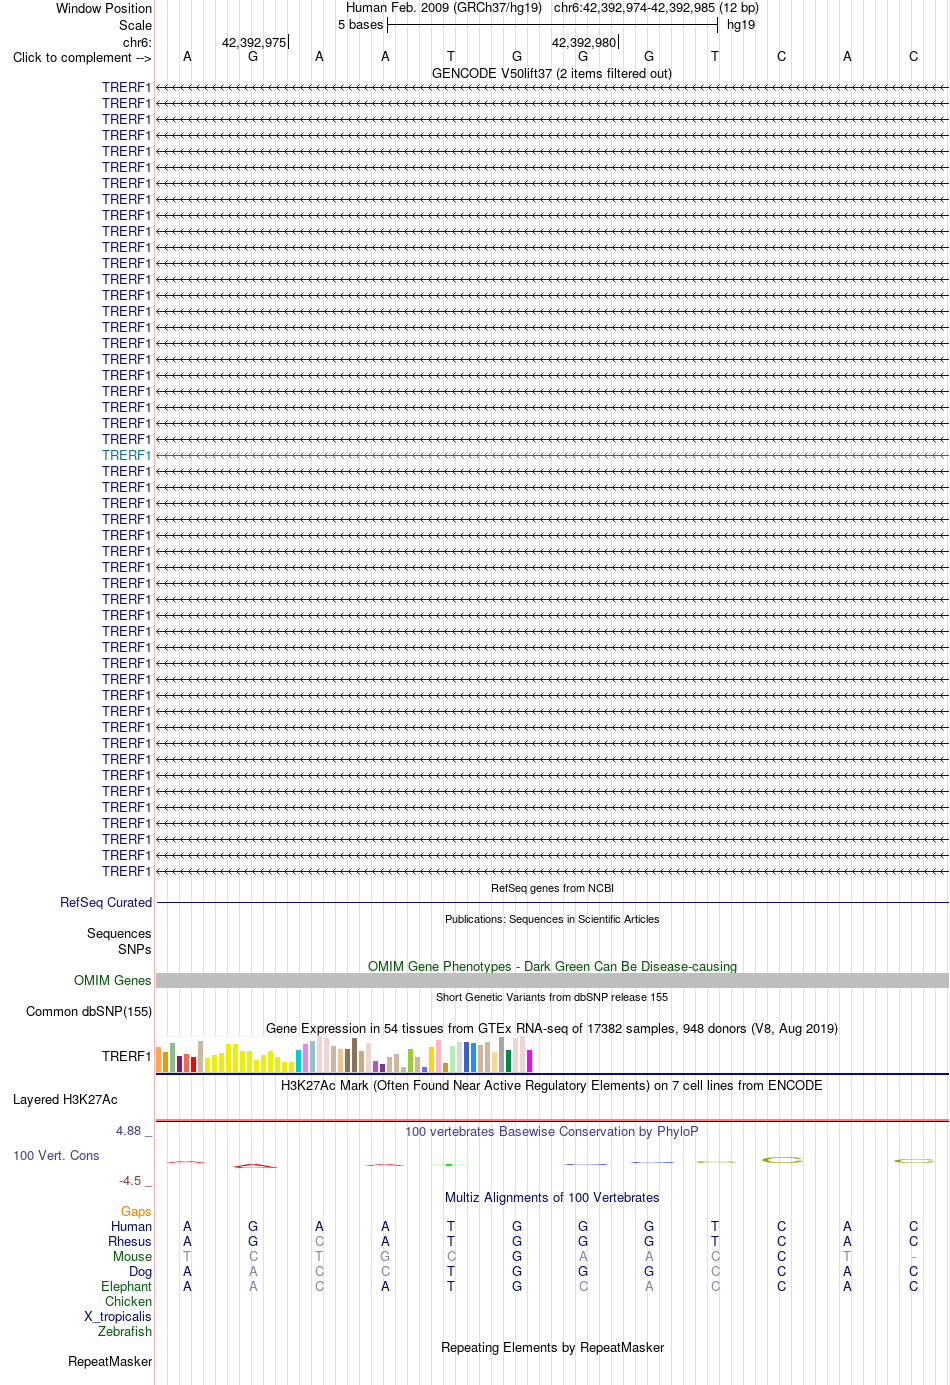Click the 'Click to complement -->' label

pos(82,57)
